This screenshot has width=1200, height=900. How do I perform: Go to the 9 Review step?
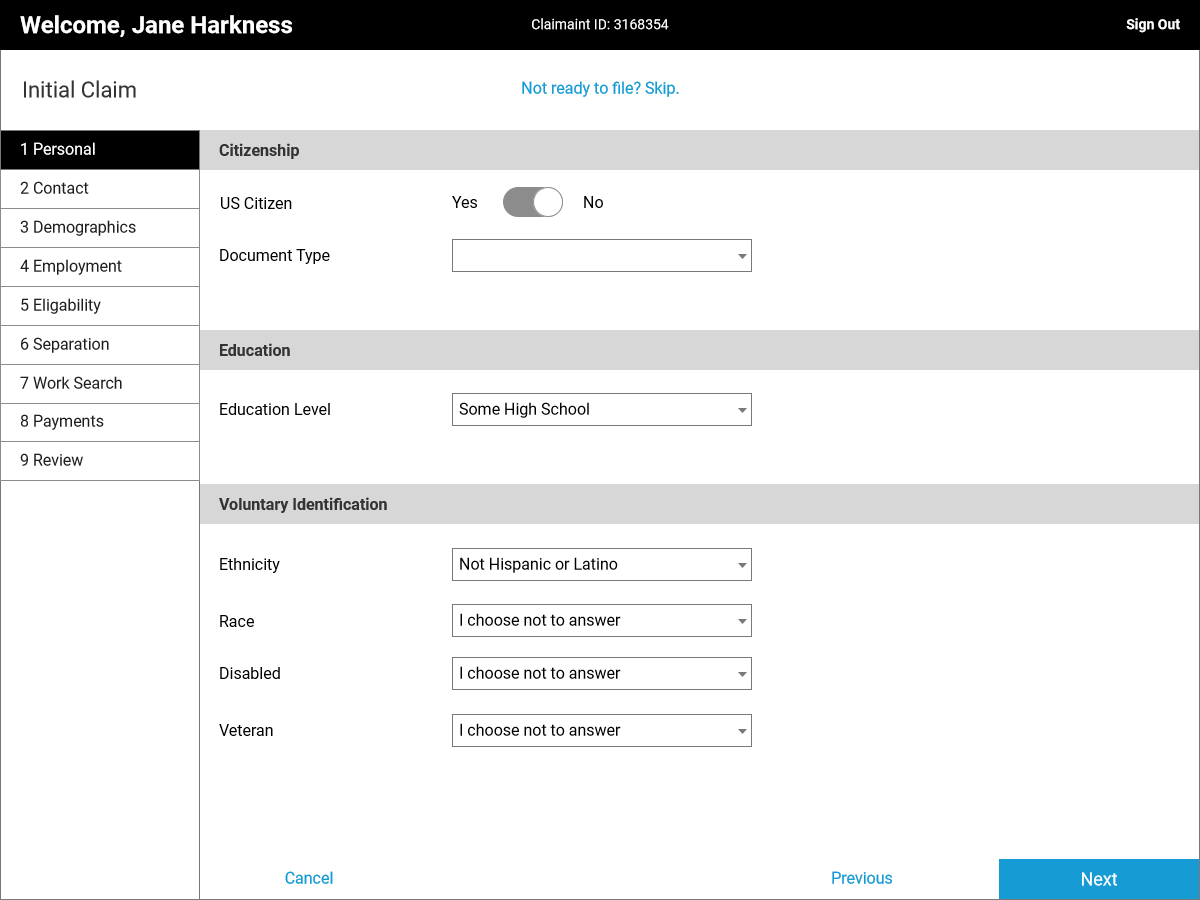click(x=100, y=461)
